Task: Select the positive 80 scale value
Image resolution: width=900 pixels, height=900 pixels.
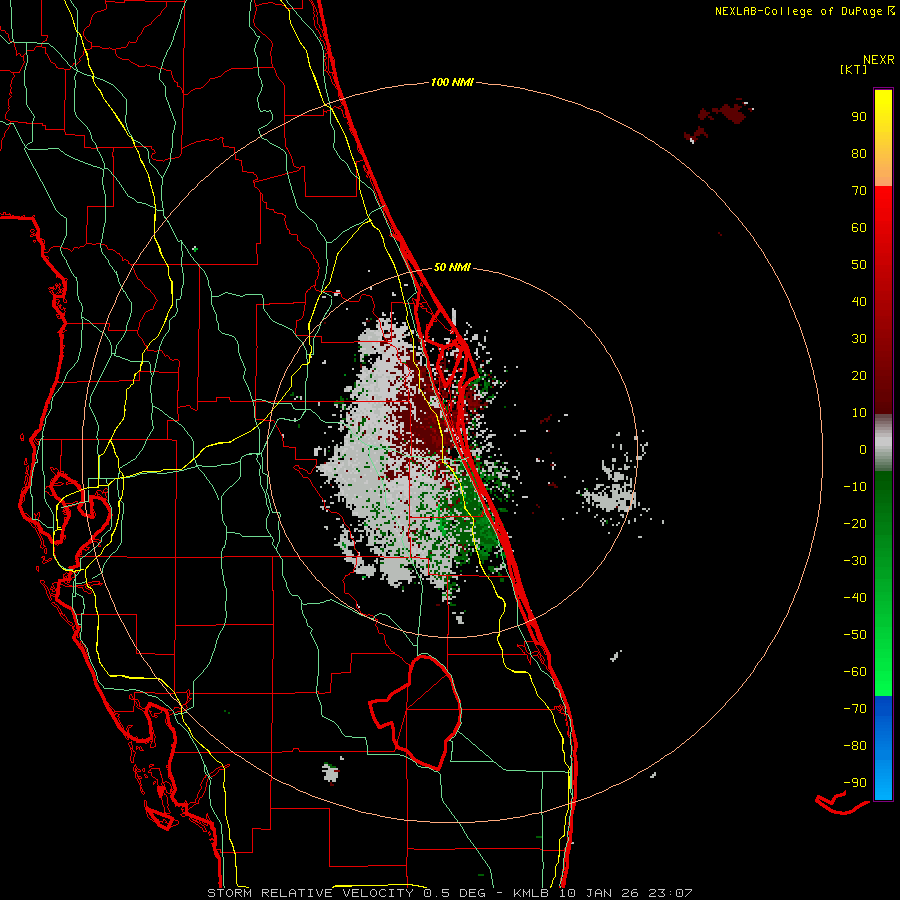Action: pyautogui.click(x=859, y=153)
